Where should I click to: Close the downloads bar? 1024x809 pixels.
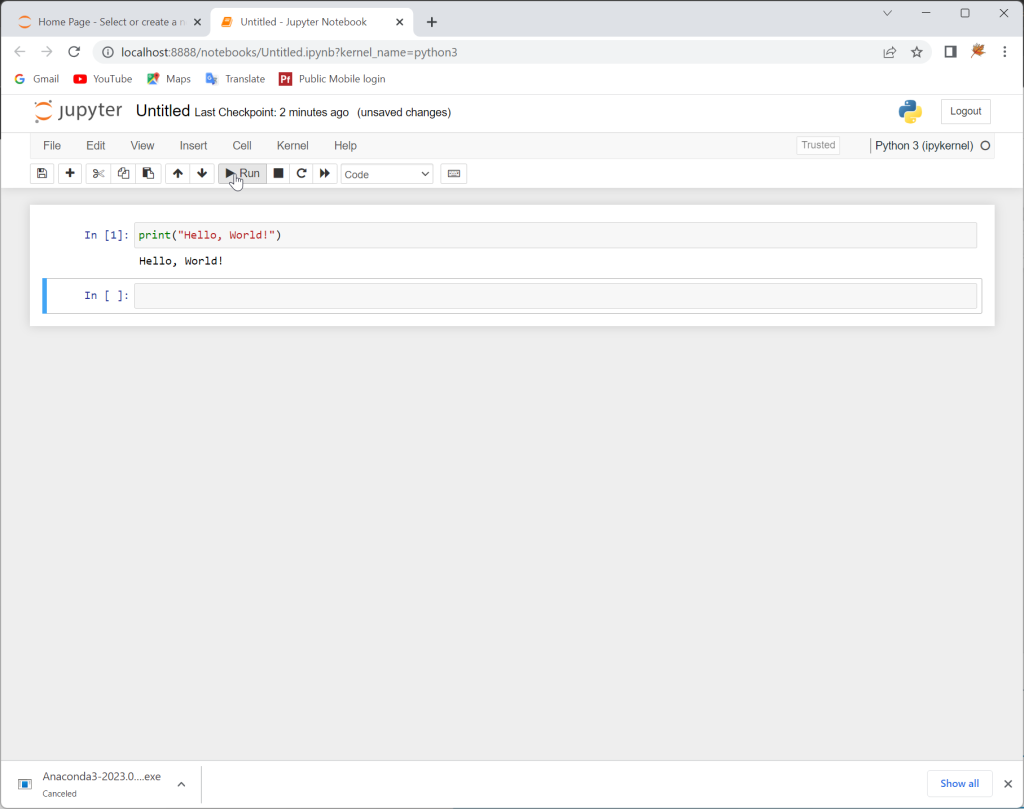point(1008,784)
